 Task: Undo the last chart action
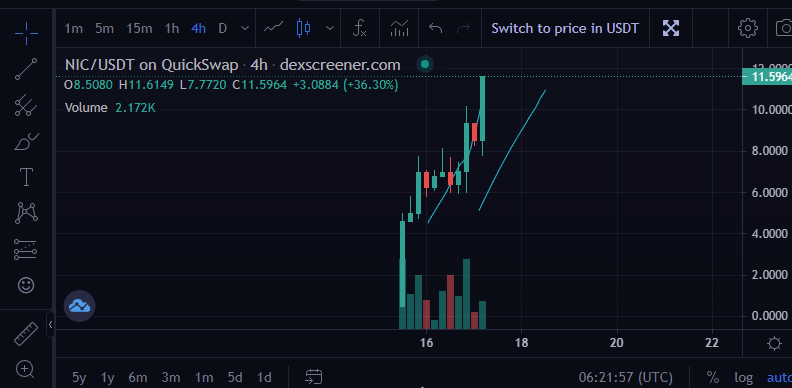(x=435, y=28)
